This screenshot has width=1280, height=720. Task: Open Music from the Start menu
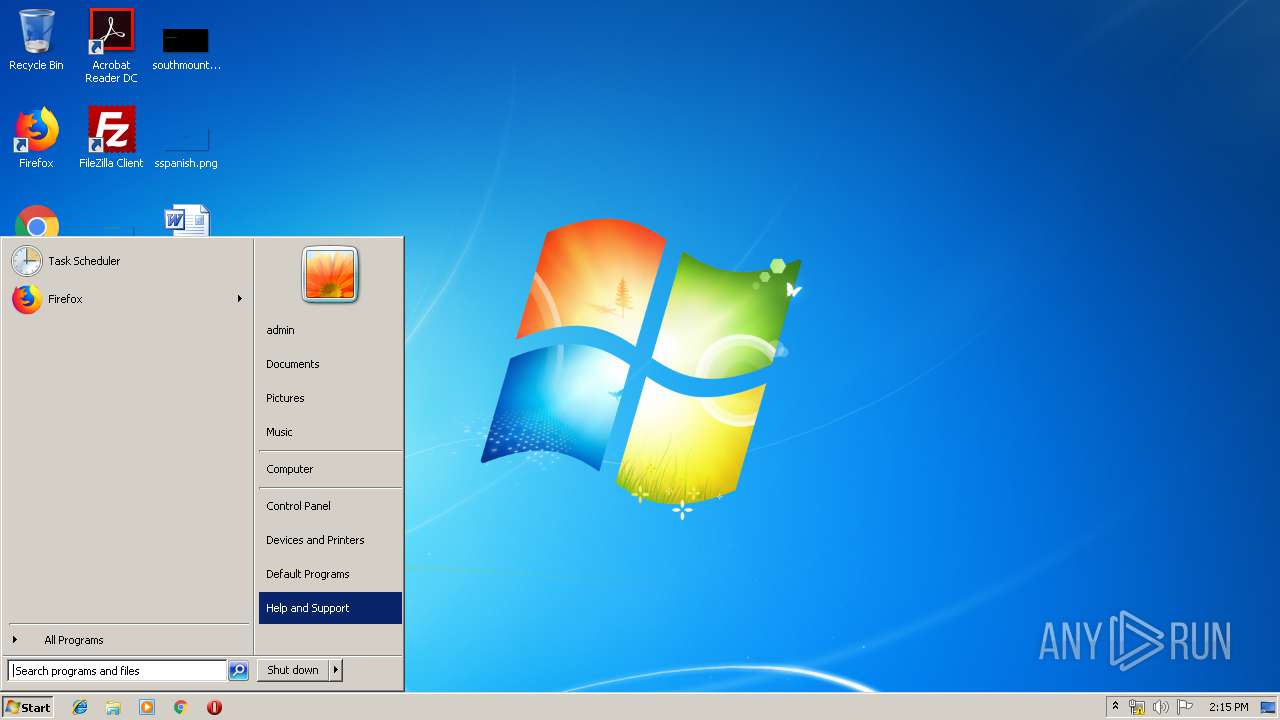pos(330,432)
